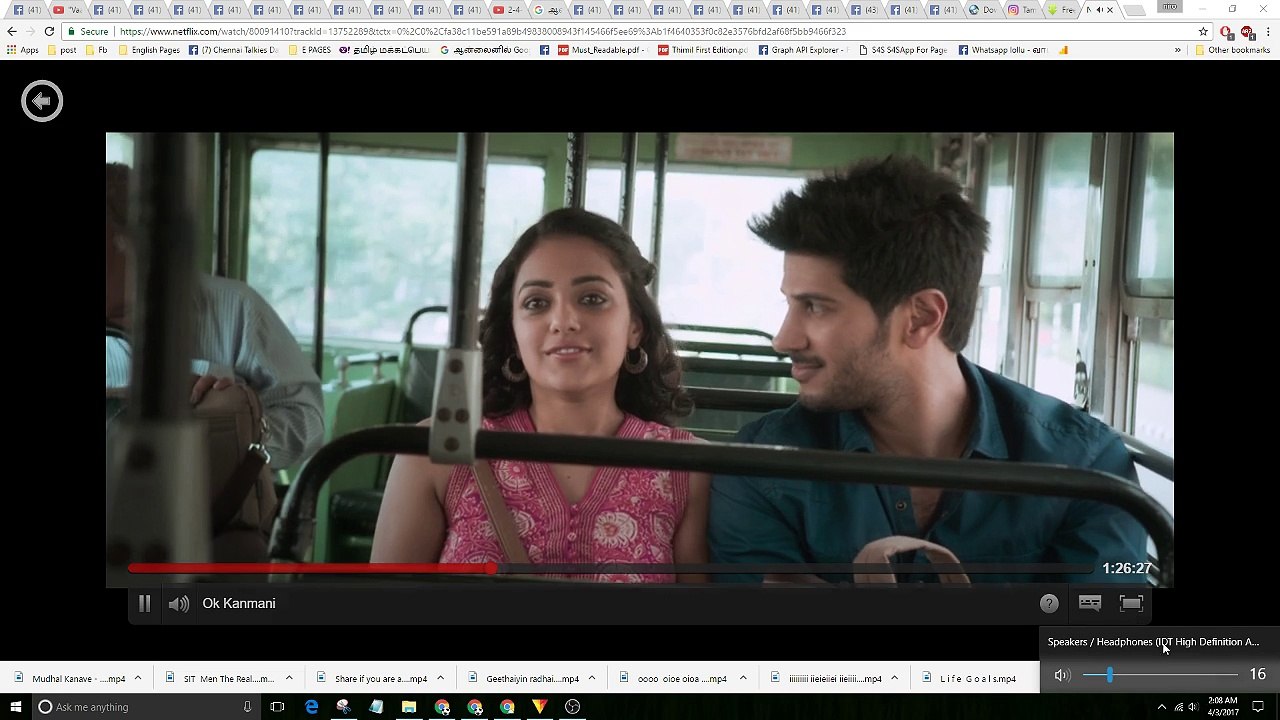Click the Netflix back arrow button
Viewport: 1280px width, 720px height.
[x=42, y=101]
